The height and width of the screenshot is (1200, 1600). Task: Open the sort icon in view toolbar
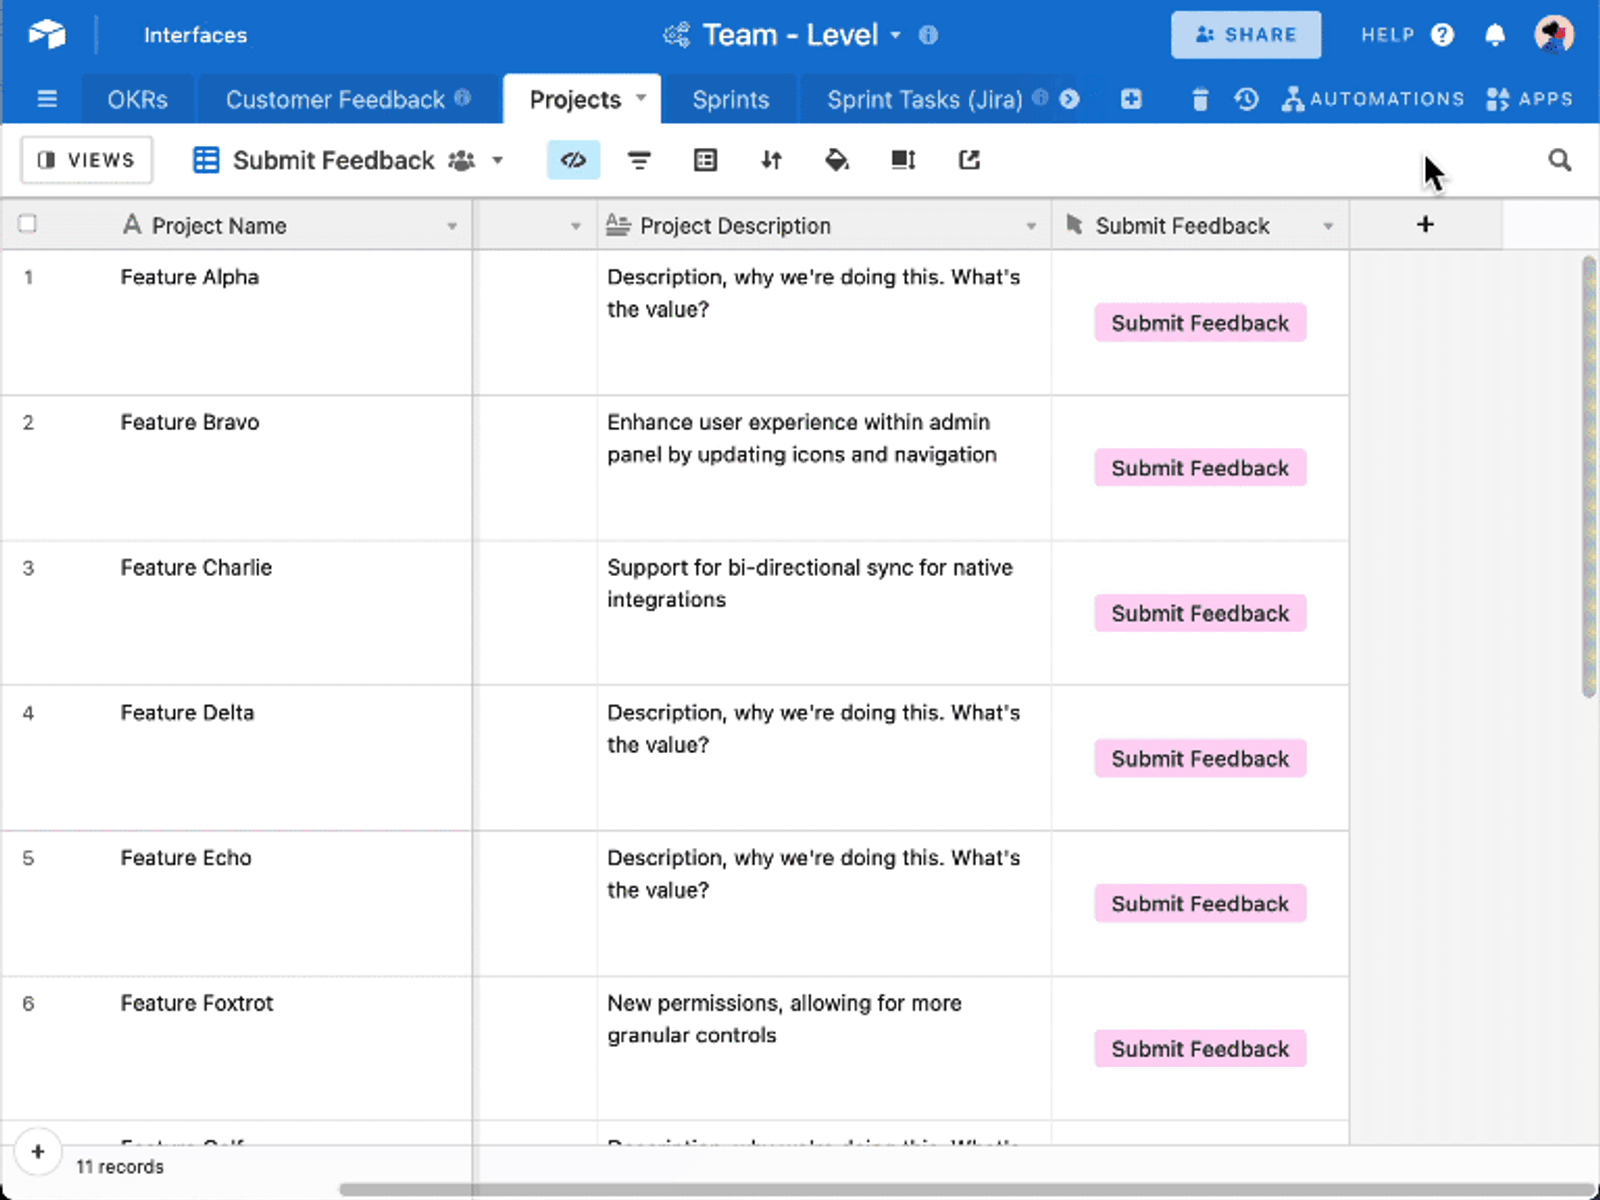pos(771,160)
